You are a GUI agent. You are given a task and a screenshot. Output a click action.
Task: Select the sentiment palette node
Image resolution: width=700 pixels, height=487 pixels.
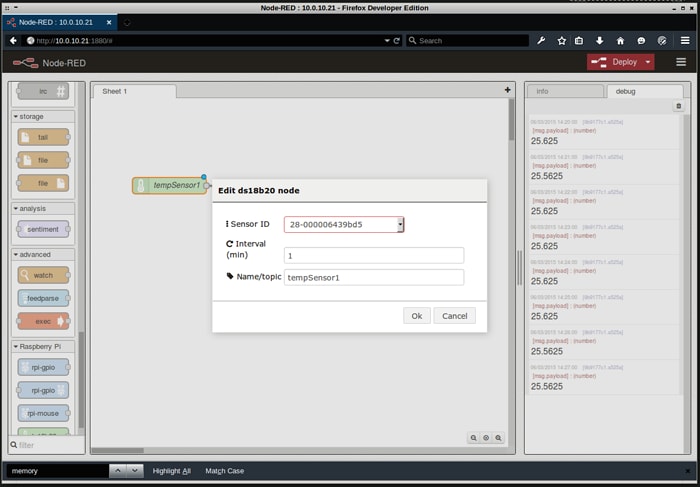[x=43, y=229]
